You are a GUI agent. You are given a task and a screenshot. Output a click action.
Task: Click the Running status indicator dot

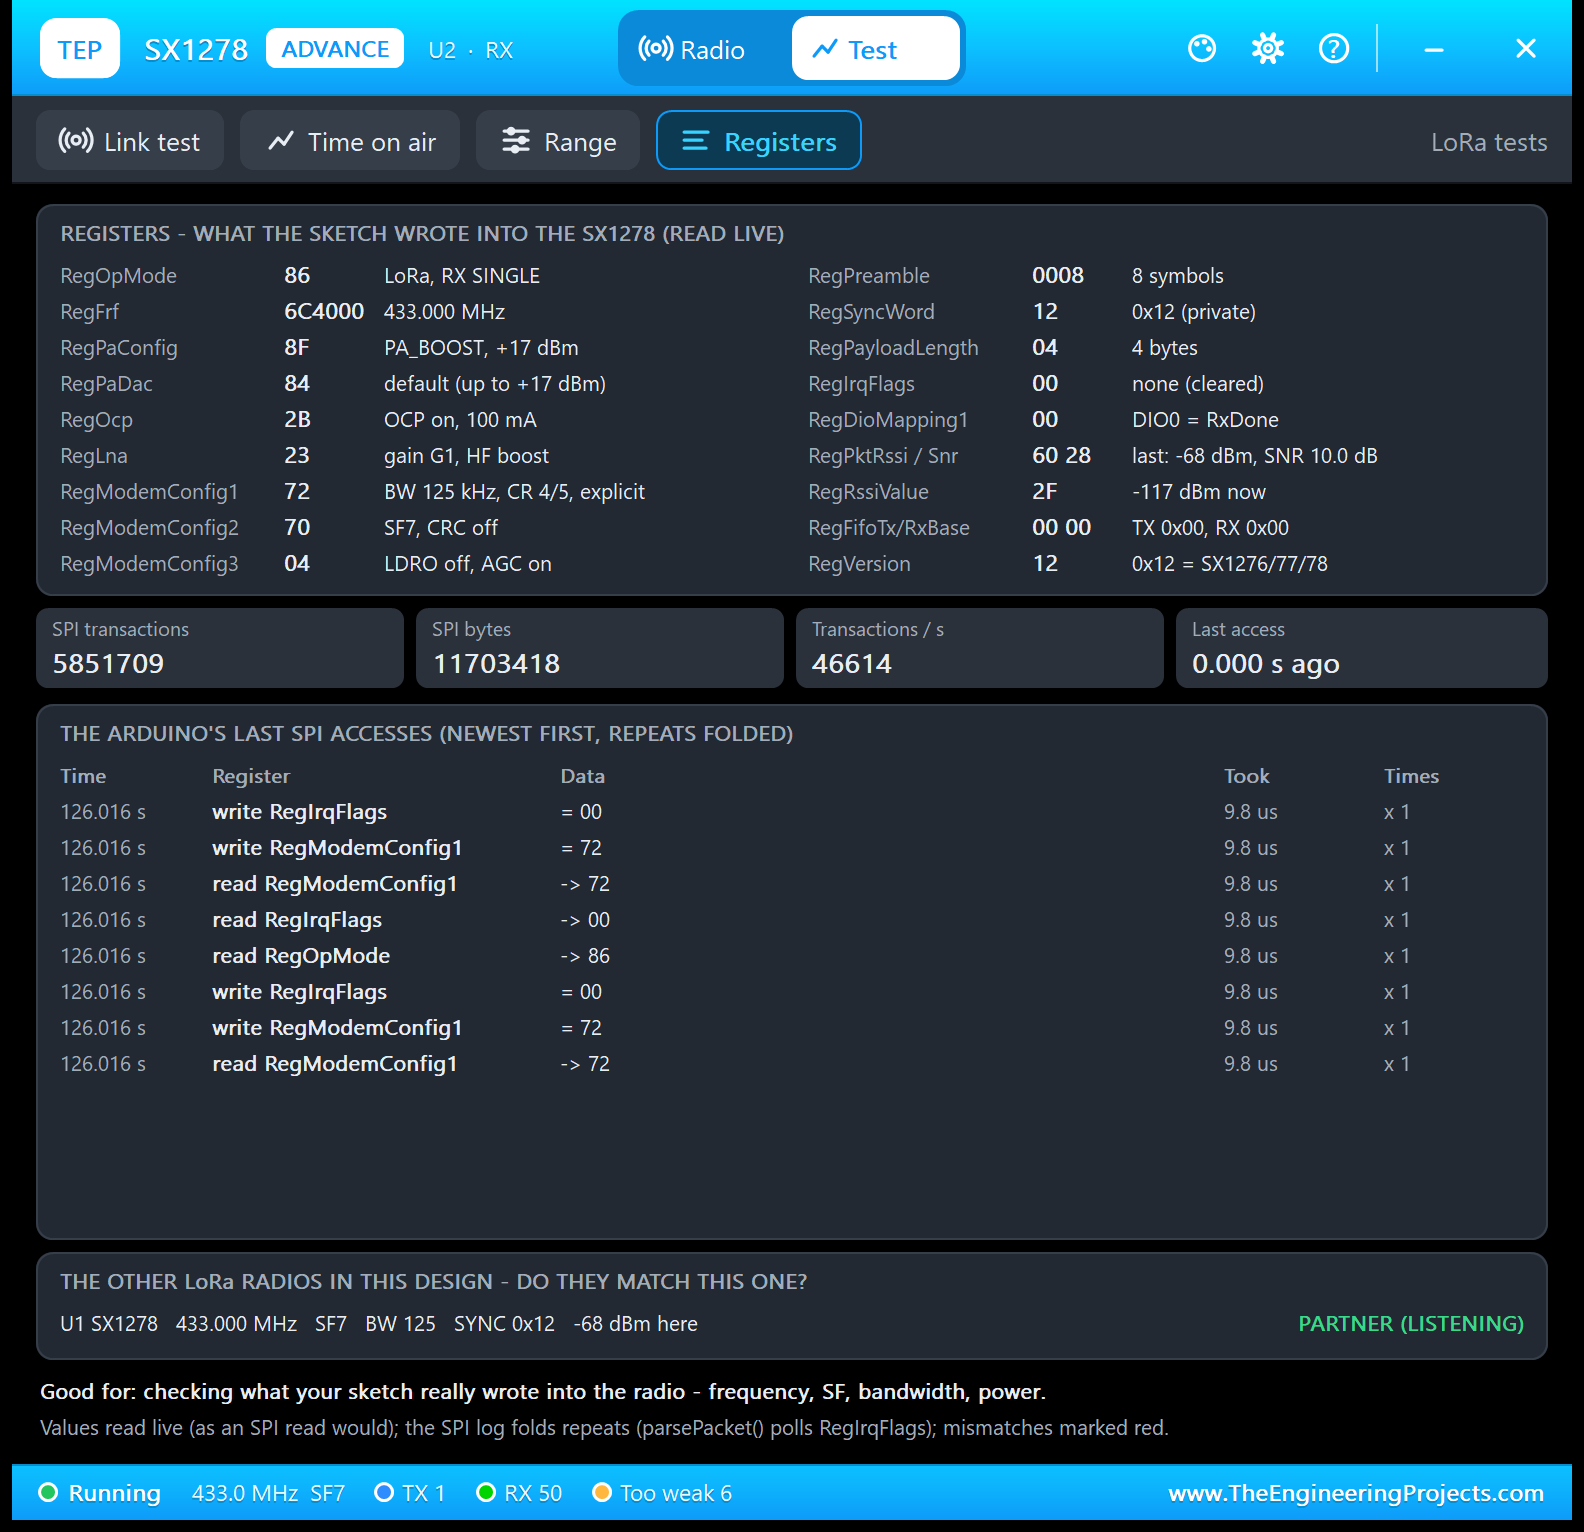[48, 1493]
